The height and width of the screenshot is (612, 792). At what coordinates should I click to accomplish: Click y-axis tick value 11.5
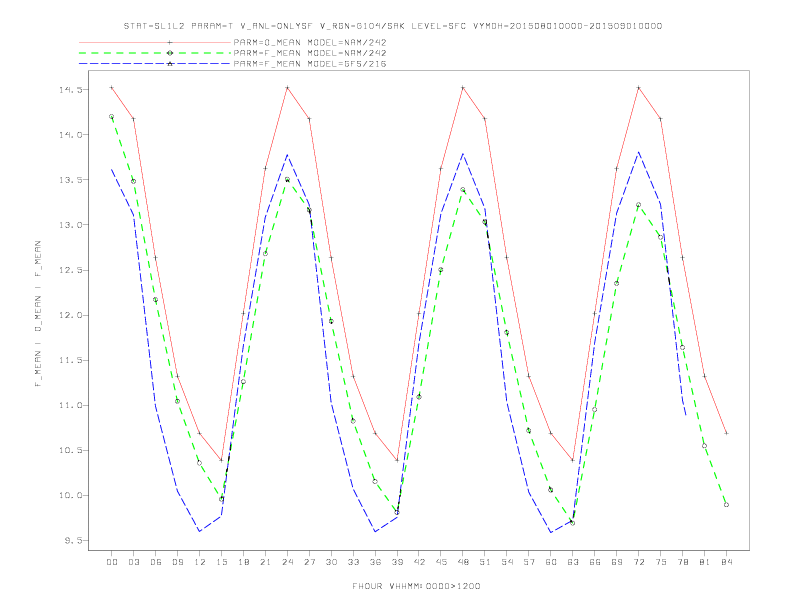coord(71,360)
